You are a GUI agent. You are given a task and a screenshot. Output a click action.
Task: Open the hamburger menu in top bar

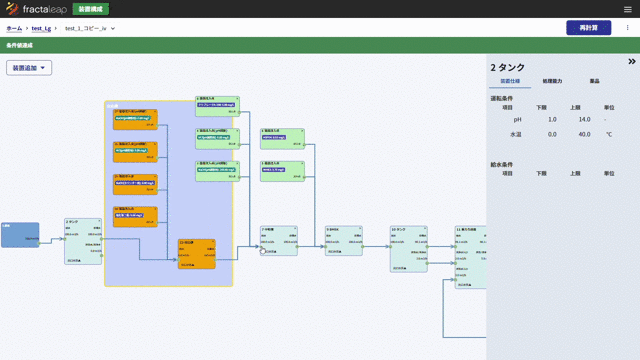point(628,9)
